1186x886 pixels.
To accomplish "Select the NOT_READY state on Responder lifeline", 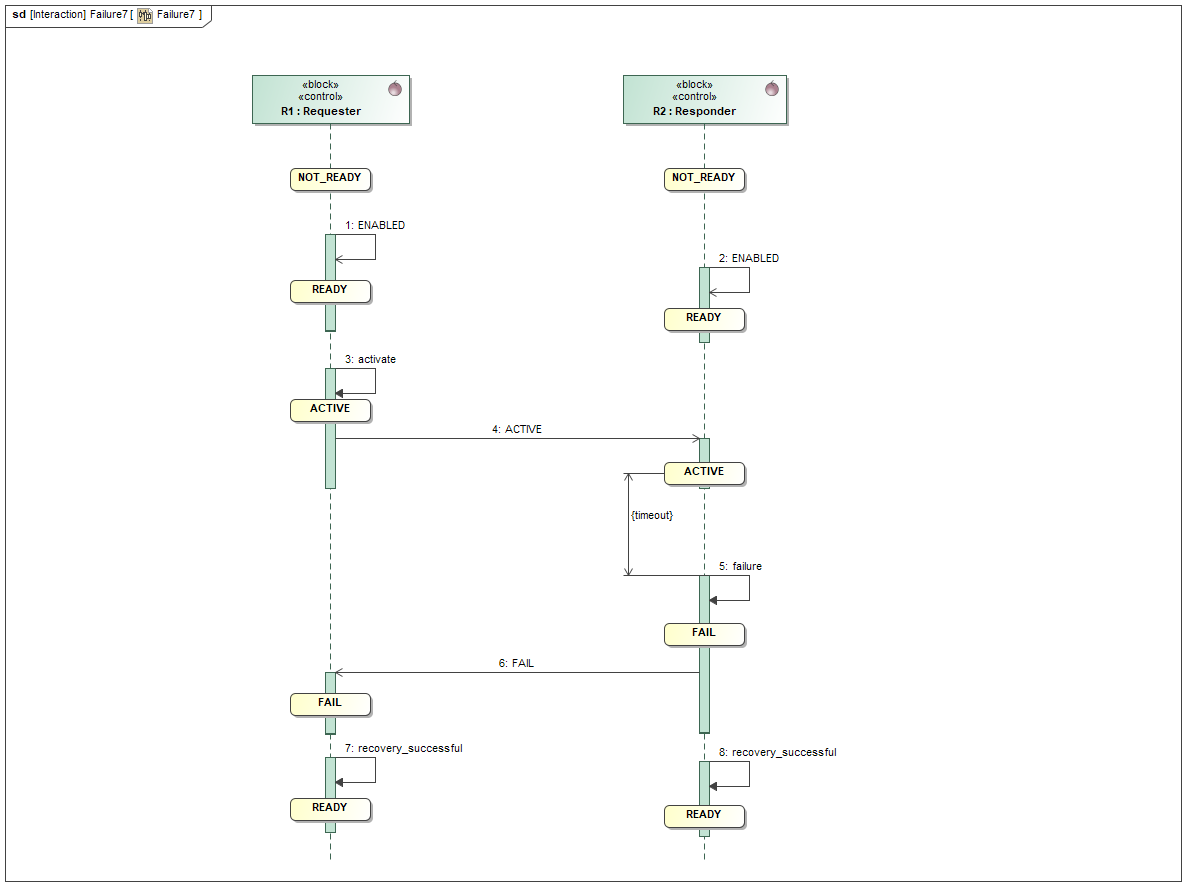I will (x=704, y=179).
